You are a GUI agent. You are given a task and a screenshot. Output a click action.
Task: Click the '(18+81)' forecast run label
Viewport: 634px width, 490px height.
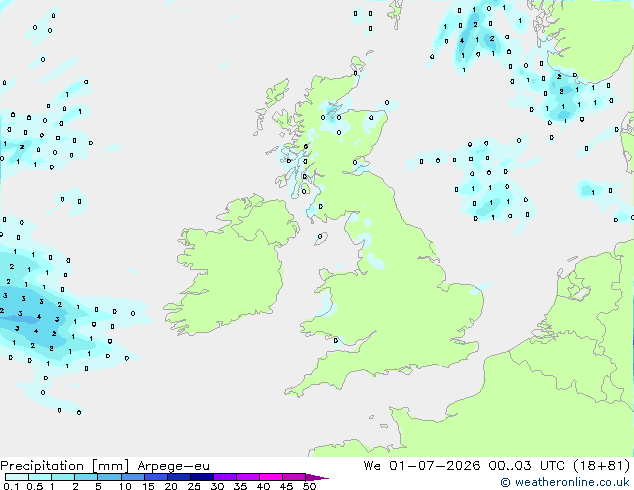pos(601,465)
